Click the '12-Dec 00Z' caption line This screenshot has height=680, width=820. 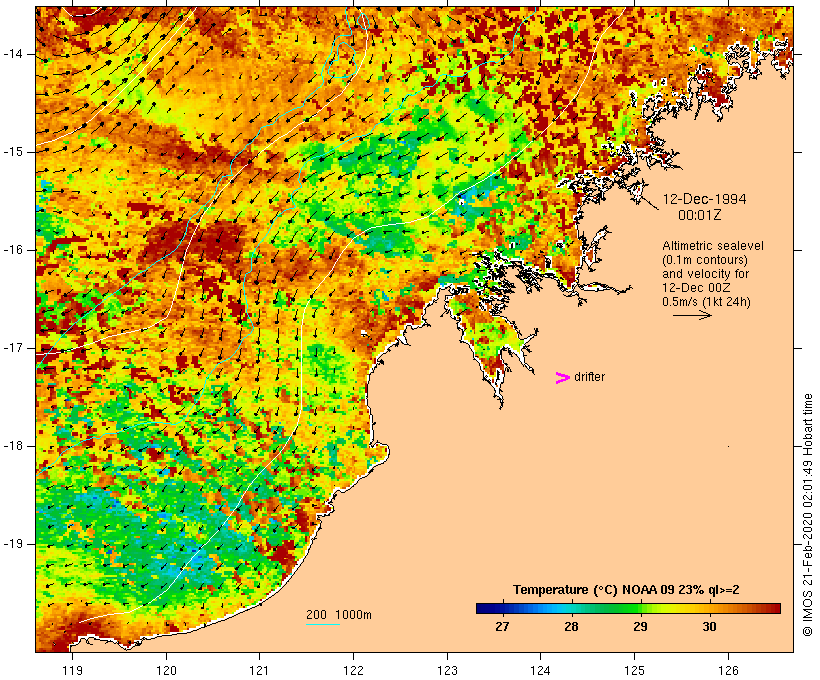pyautogui.click(x=696, y=288)
